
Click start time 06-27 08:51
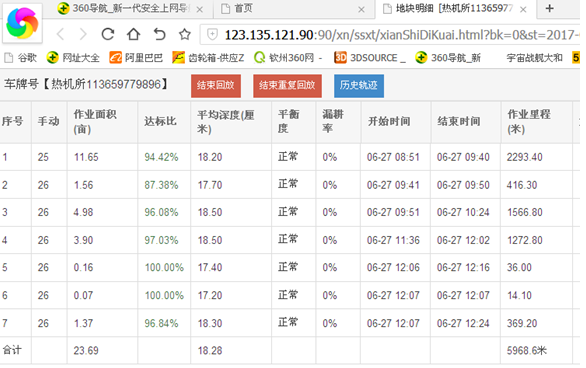pyautogui.click(x=393, y=157)
